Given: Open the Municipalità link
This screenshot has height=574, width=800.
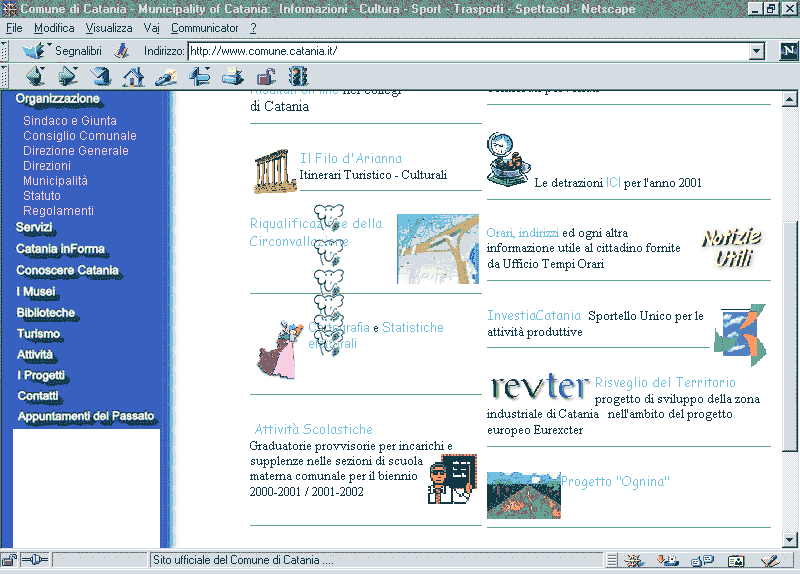Looking at the screenshot, I should pyautogui.click(x=55, y=181).
